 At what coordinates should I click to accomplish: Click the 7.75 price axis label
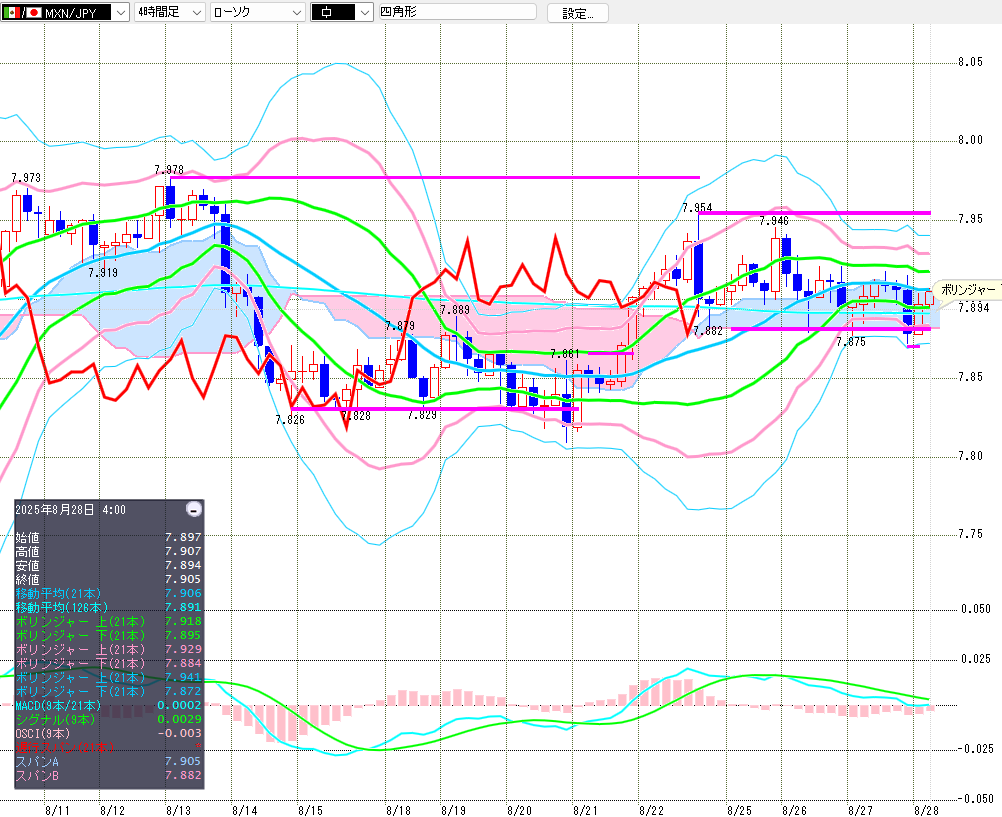(971, 534)
